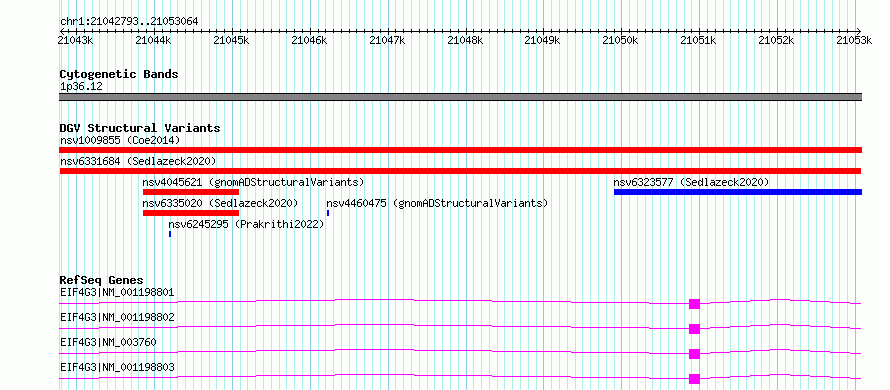890x390 pixels.
Task: Click the 21048k ruler tick label
Action: click(x=465, y=40)
